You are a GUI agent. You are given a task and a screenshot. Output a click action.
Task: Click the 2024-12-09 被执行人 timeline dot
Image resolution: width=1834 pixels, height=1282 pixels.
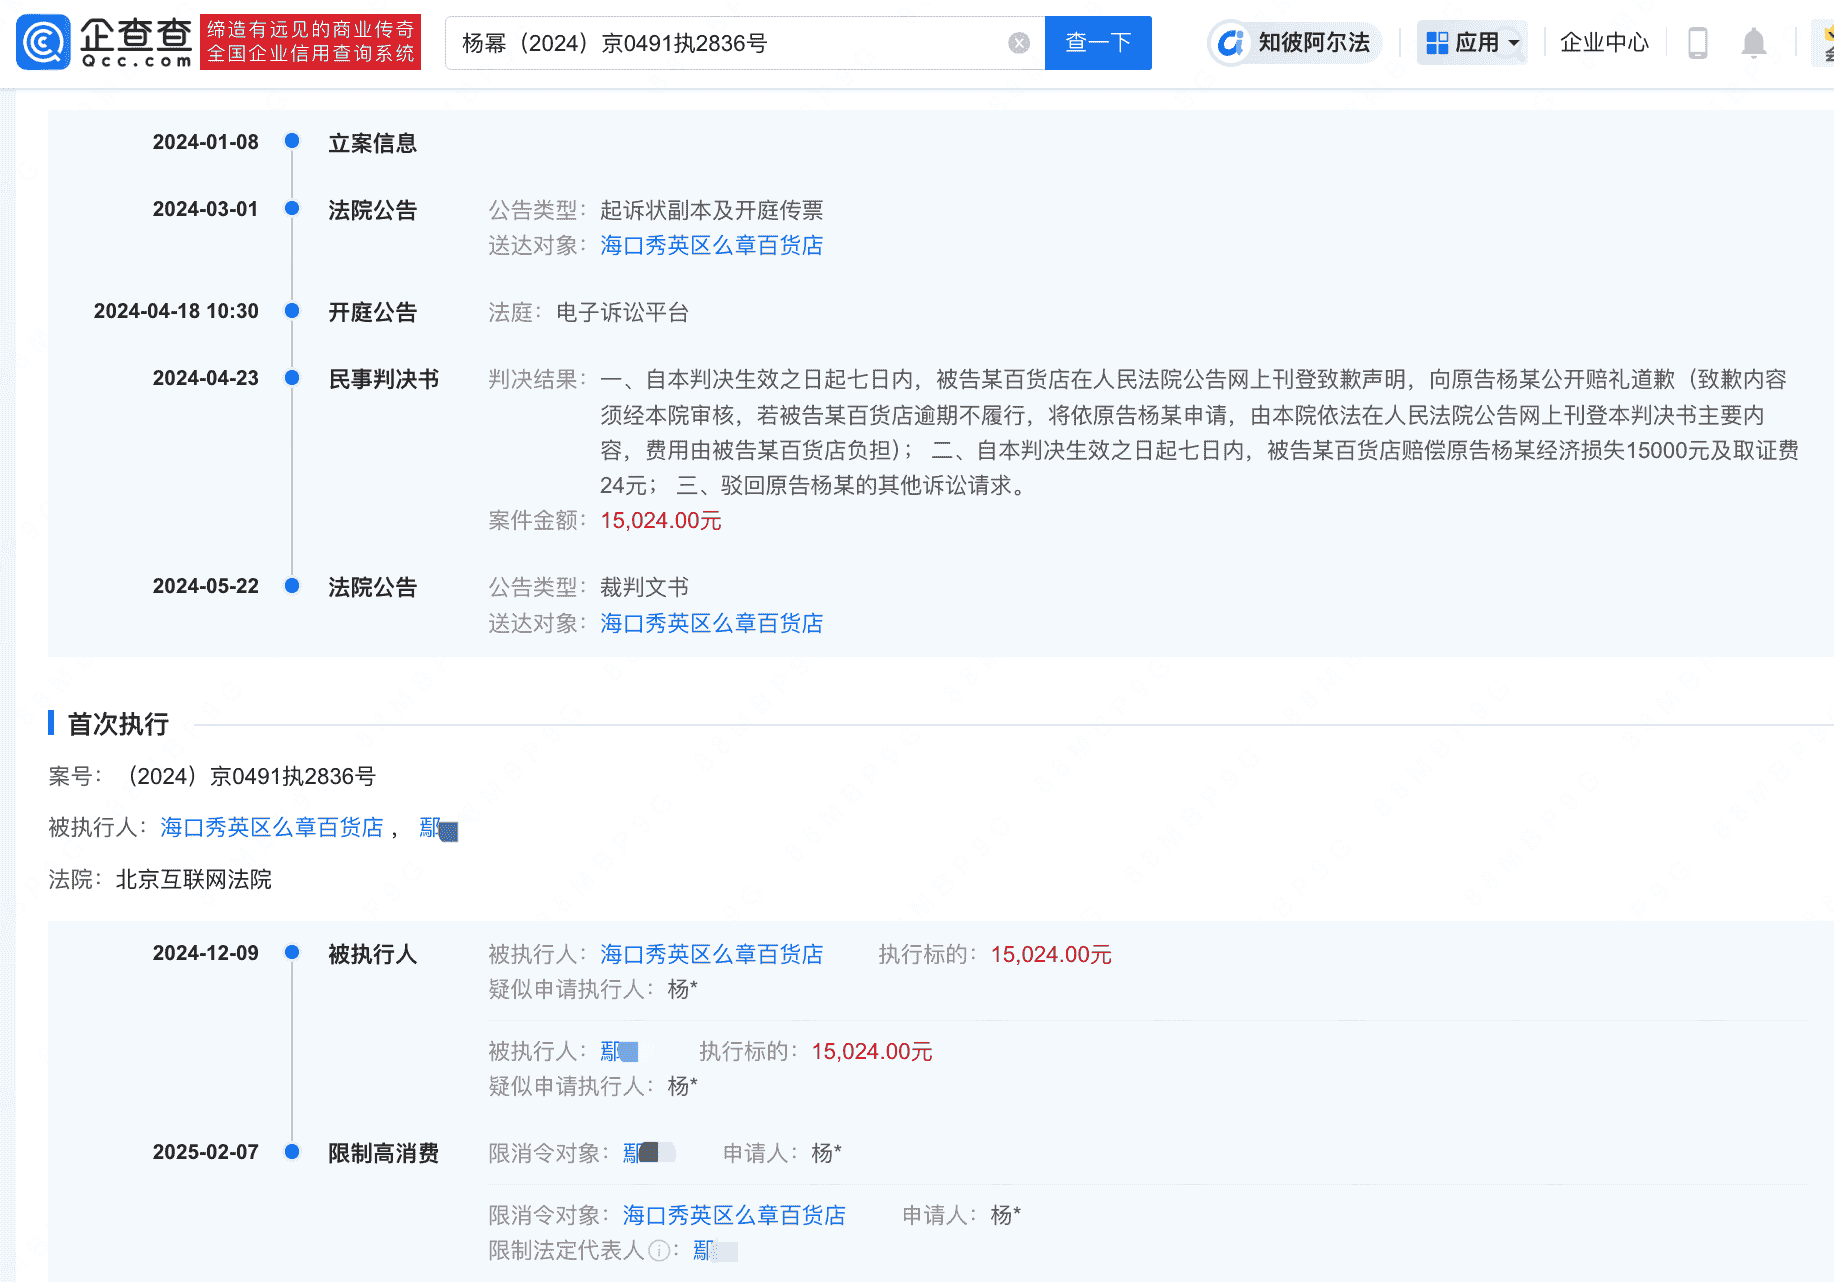(x=292, y=952)
